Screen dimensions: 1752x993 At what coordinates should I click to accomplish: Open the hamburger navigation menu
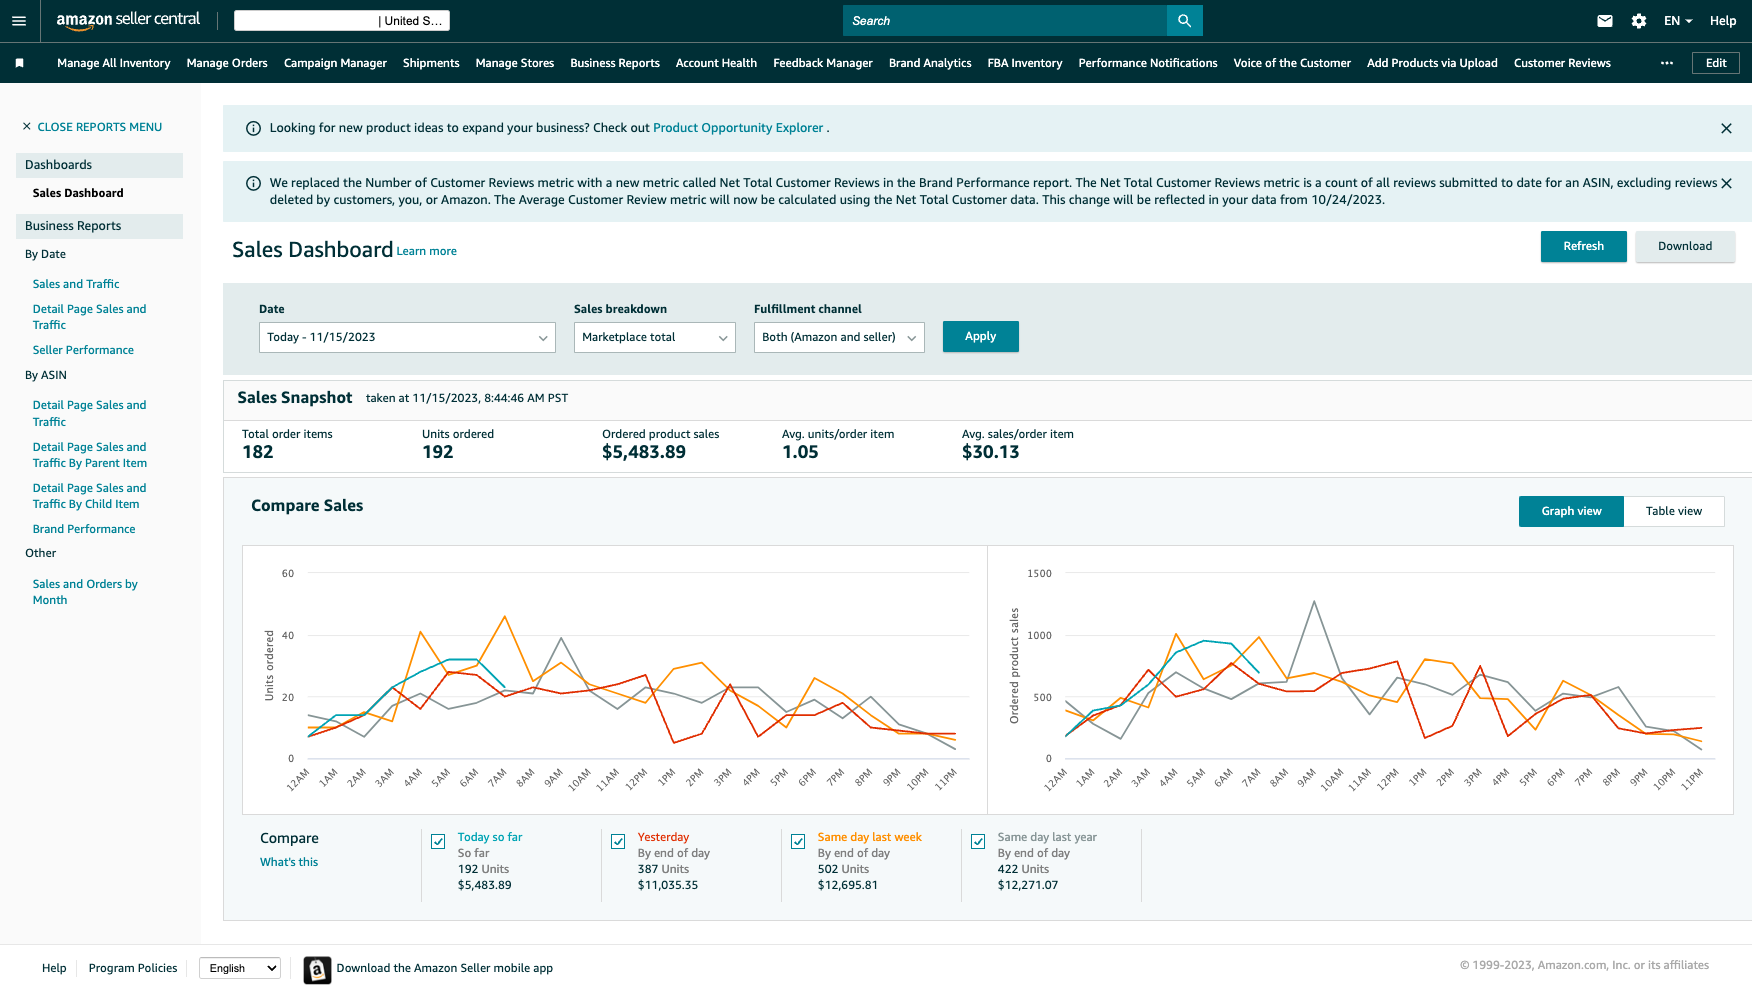19,21
